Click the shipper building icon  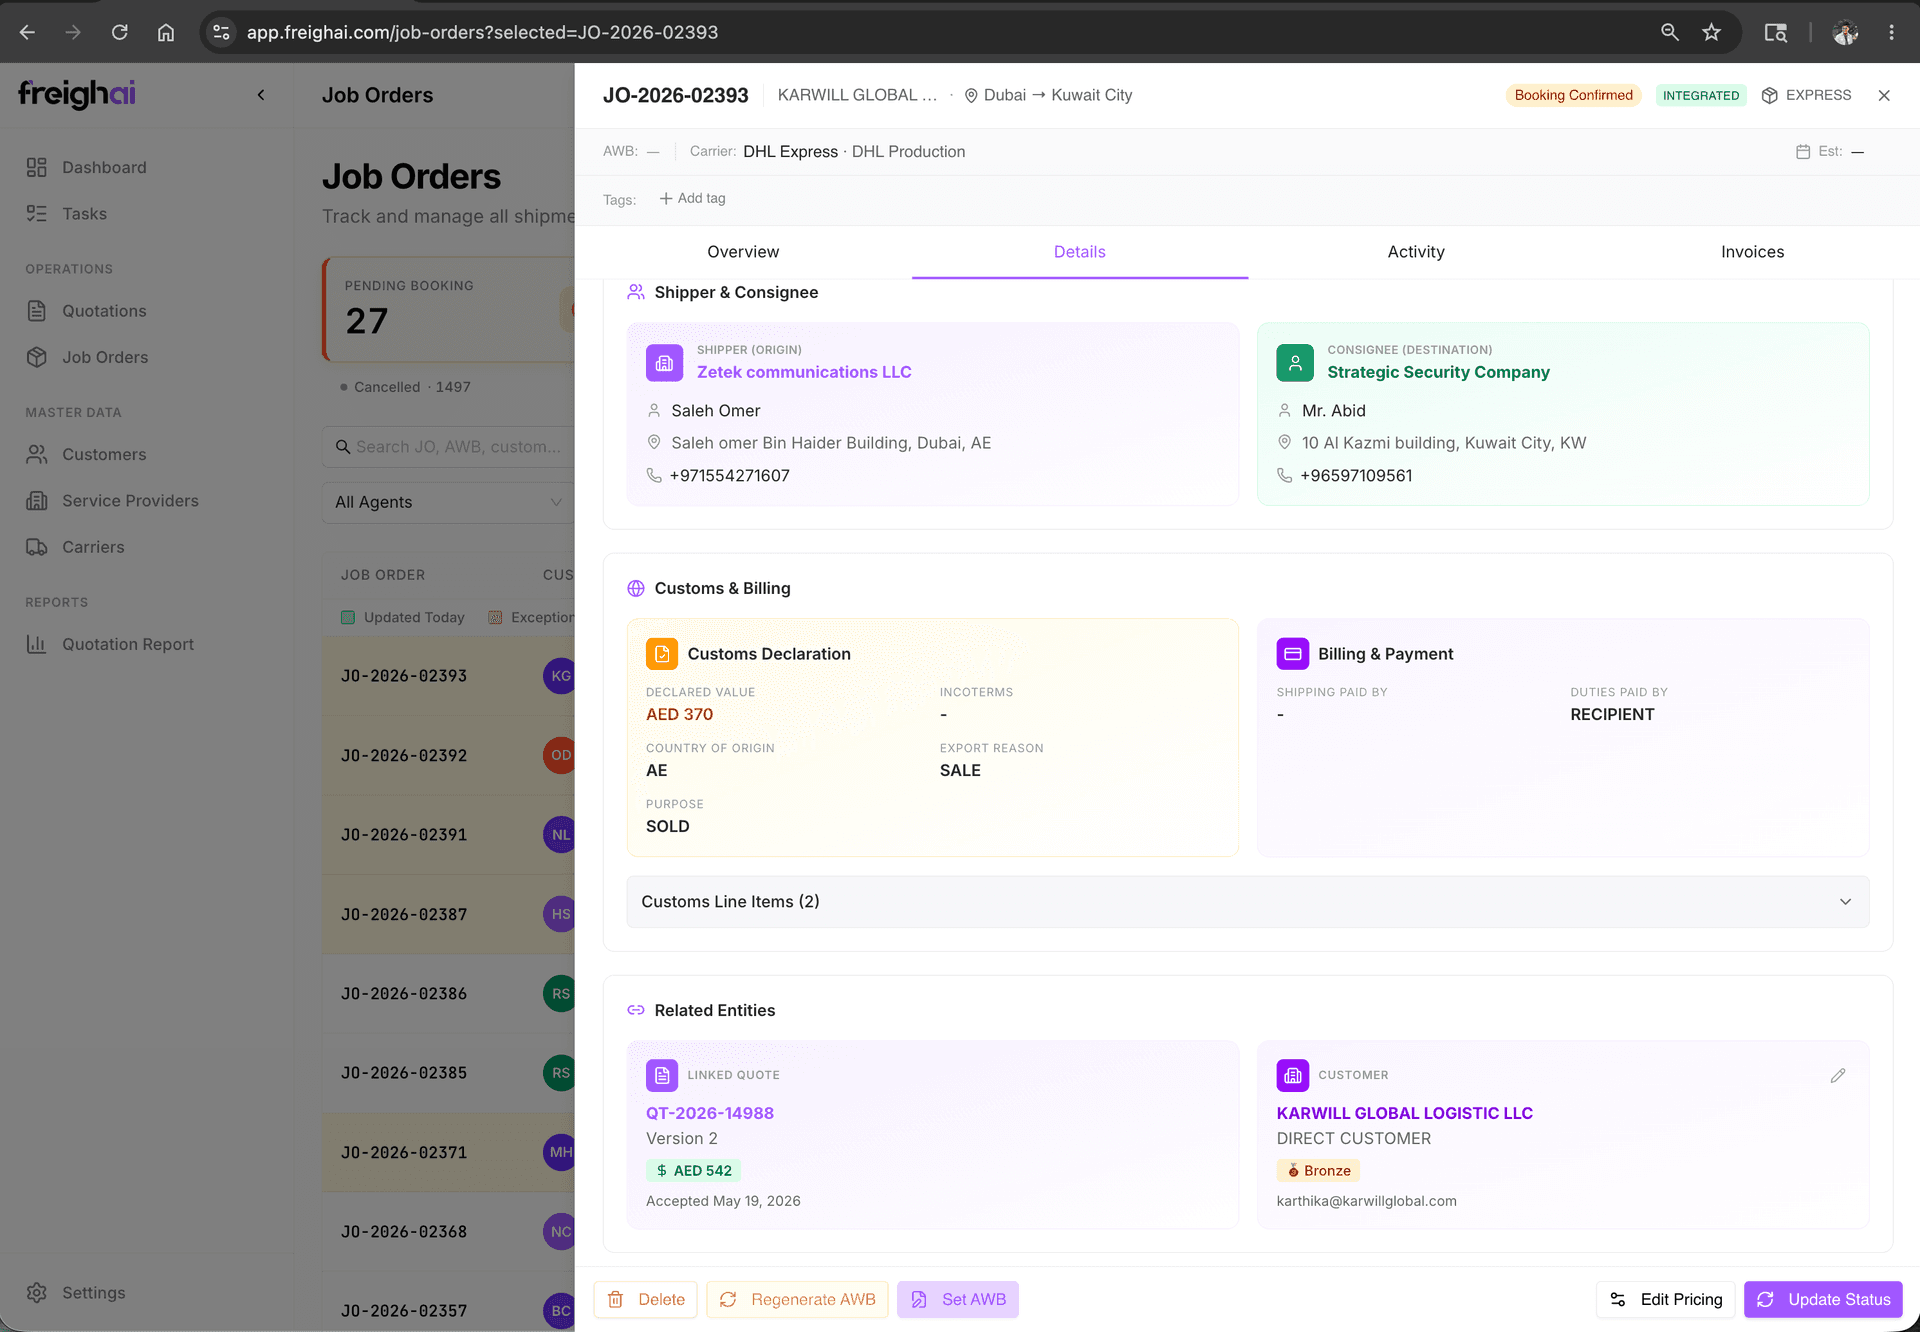[664, 363]
